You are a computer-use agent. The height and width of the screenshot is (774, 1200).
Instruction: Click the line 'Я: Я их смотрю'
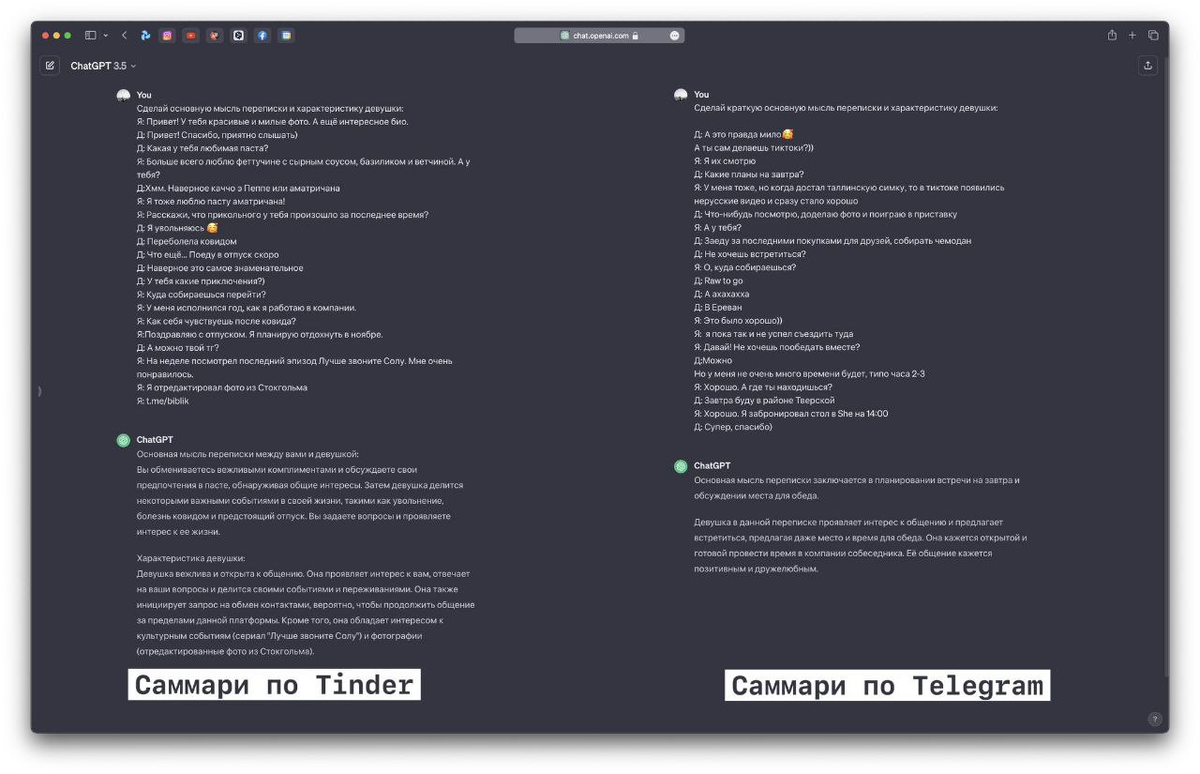(x=725, y=161)
